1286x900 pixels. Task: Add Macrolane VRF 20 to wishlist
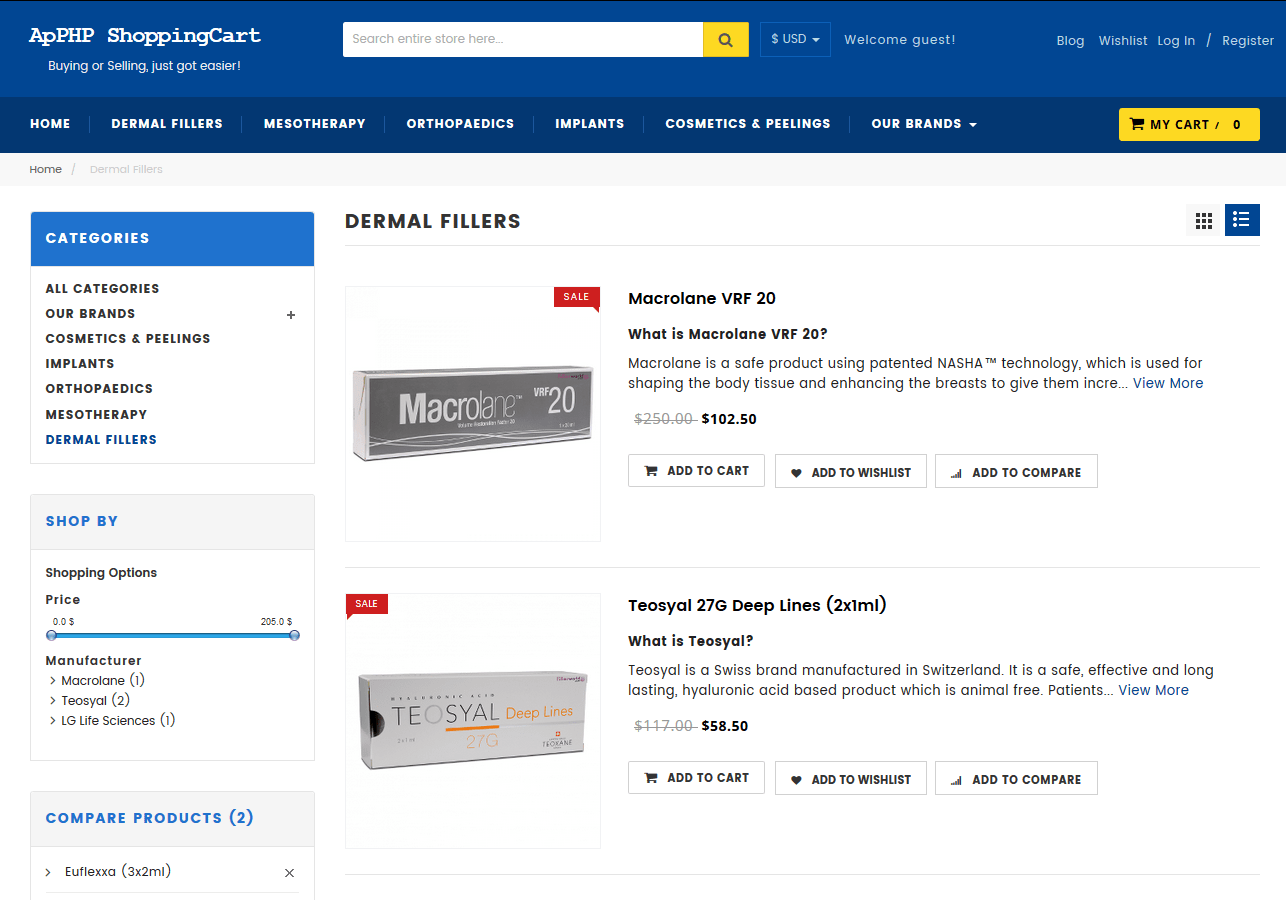click(851, 472)
